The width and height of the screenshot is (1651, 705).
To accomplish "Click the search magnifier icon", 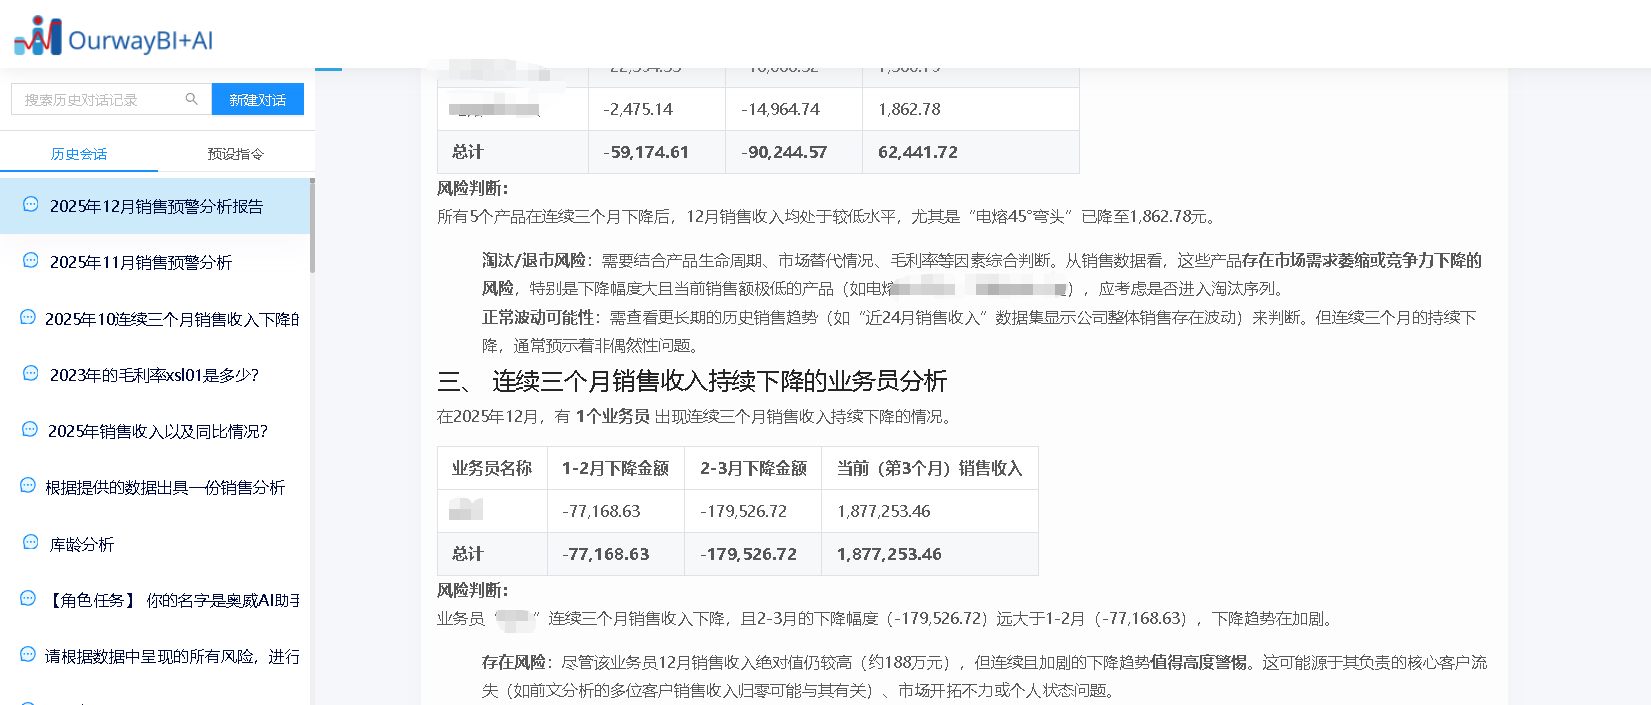I will [191, 99].
